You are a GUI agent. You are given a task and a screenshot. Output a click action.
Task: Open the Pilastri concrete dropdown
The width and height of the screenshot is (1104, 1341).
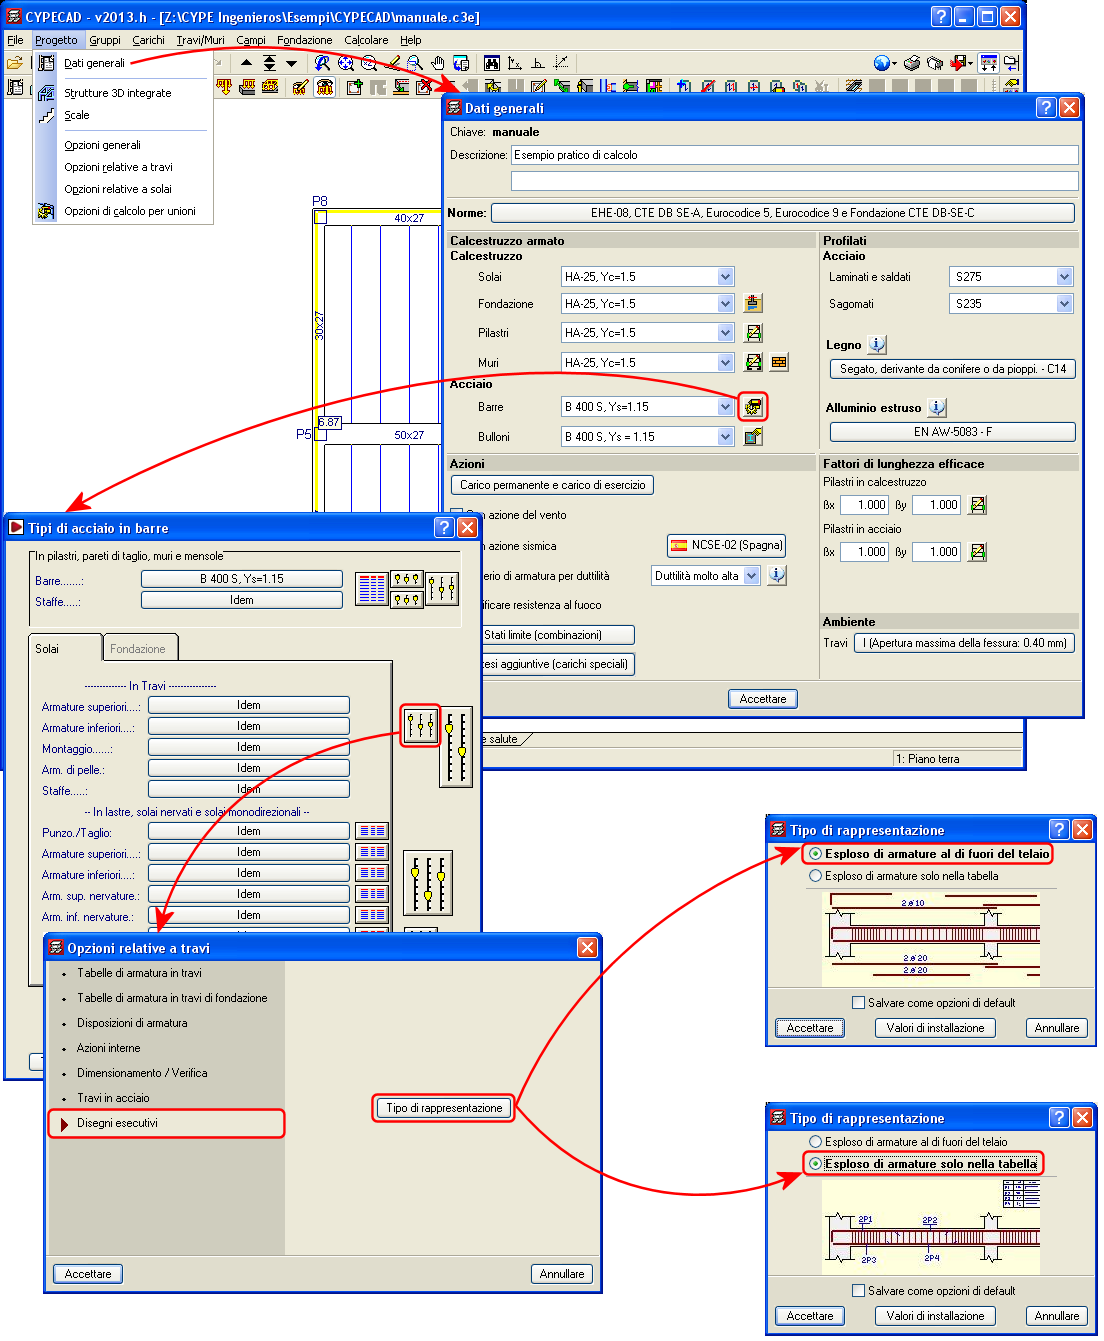click(x=726, y=332)
